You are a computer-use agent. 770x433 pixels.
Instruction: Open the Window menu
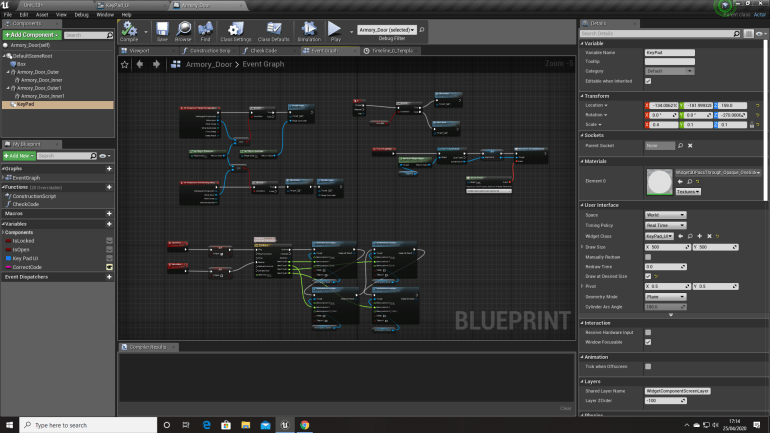pyautogui.click(x=105, y=15)
